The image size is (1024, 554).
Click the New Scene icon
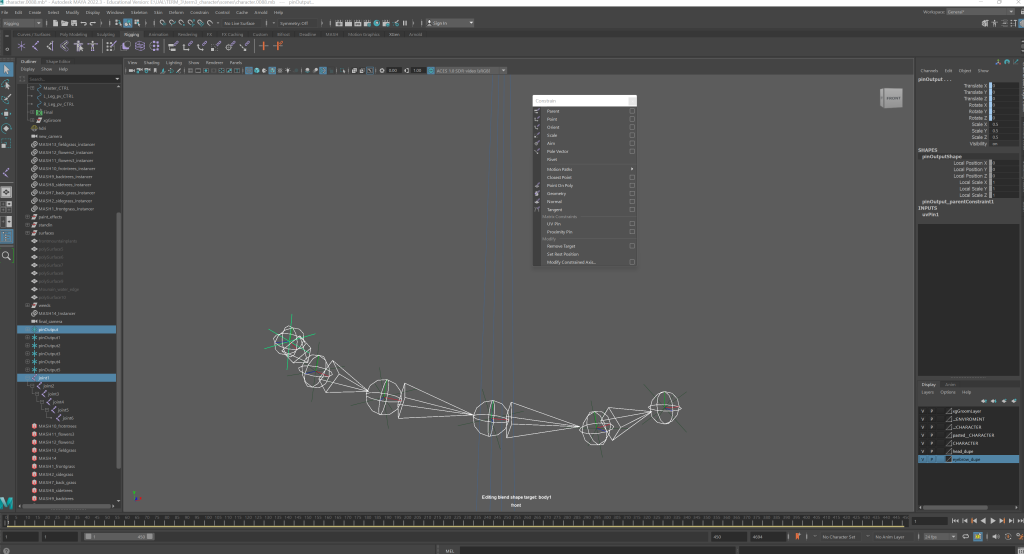[56, 23]
